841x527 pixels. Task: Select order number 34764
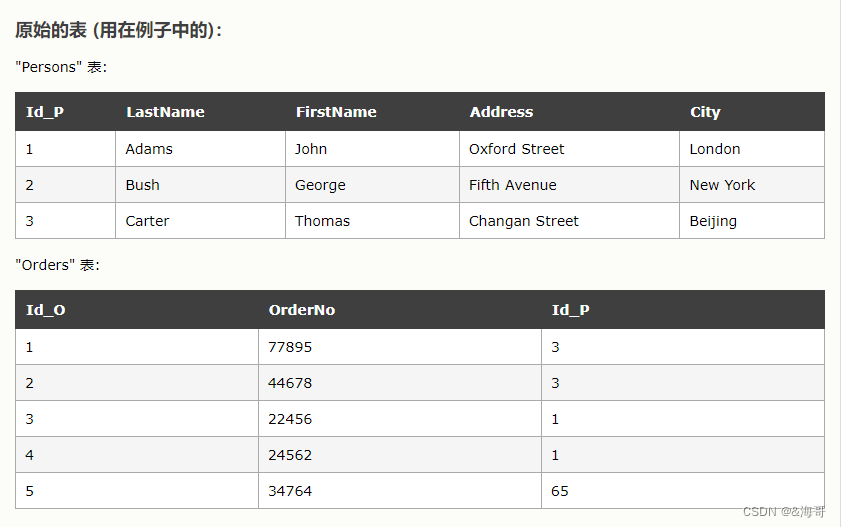[400, 491]
